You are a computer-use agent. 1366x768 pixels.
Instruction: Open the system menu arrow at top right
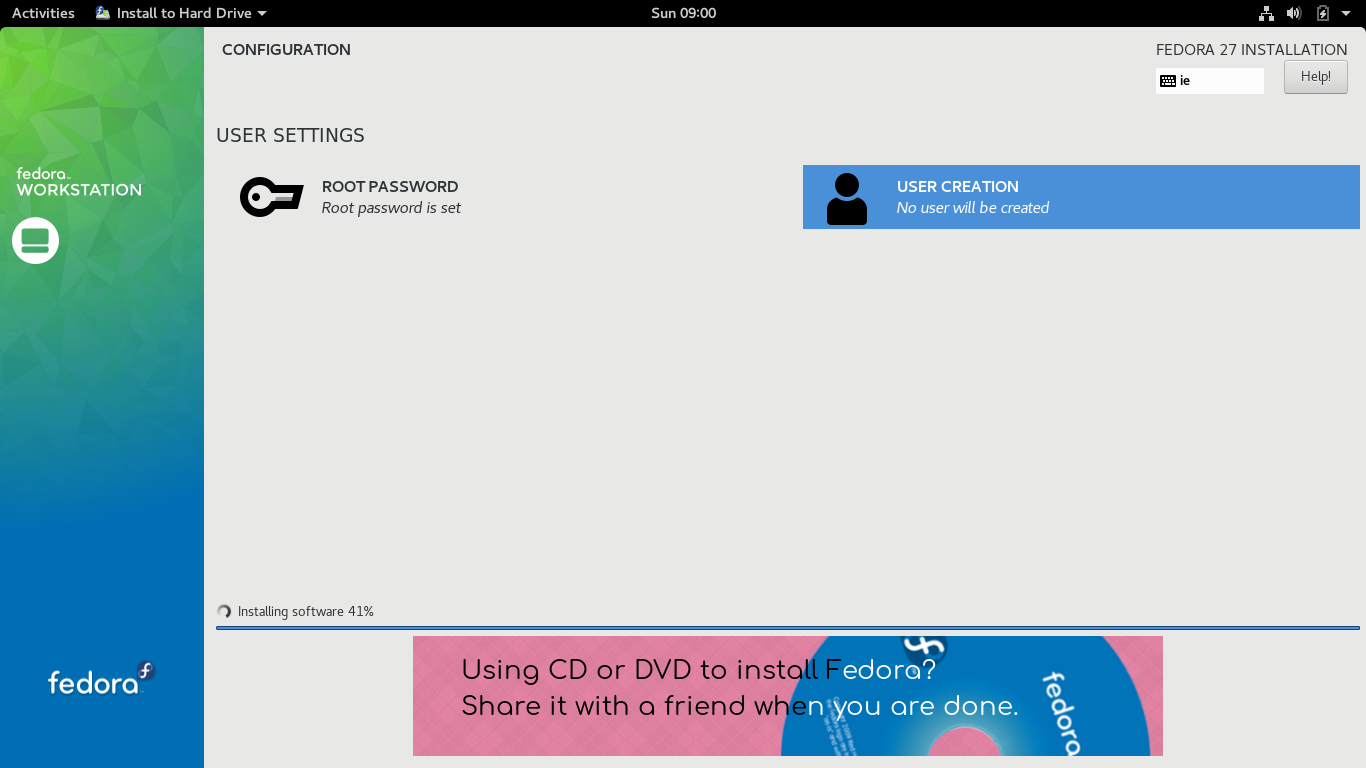(1346, 14)
